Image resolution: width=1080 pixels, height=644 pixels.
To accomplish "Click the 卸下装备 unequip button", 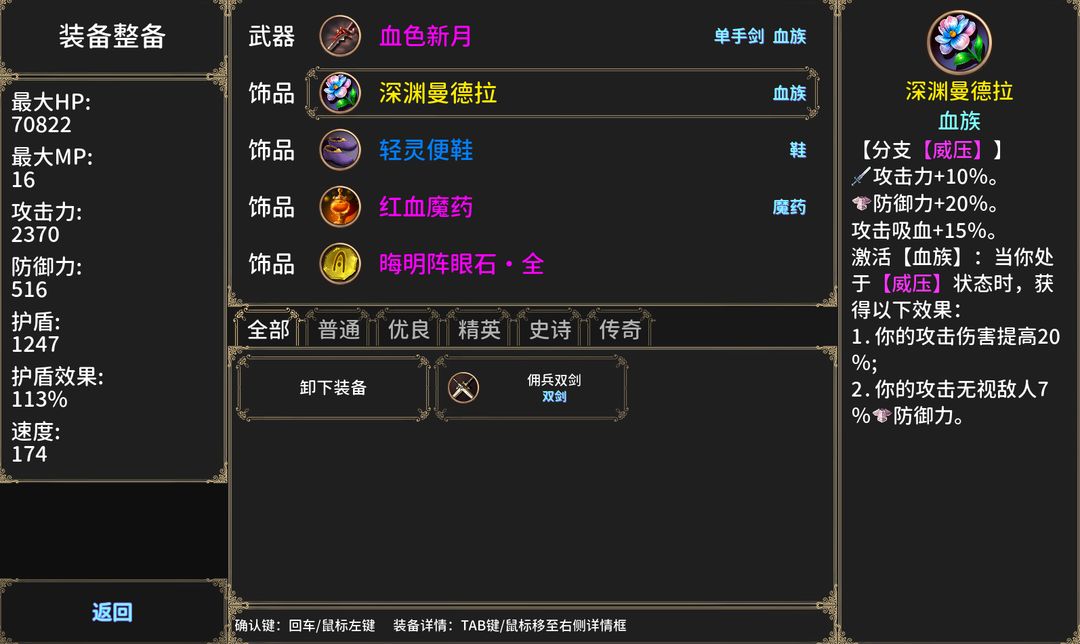I will pos(333,388).
